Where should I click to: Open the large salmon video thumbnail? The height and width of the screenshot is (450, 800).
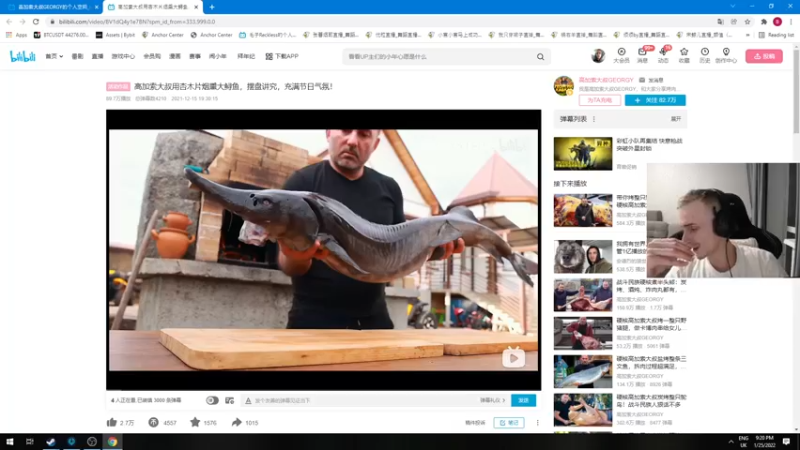click(x=583, y=371)
